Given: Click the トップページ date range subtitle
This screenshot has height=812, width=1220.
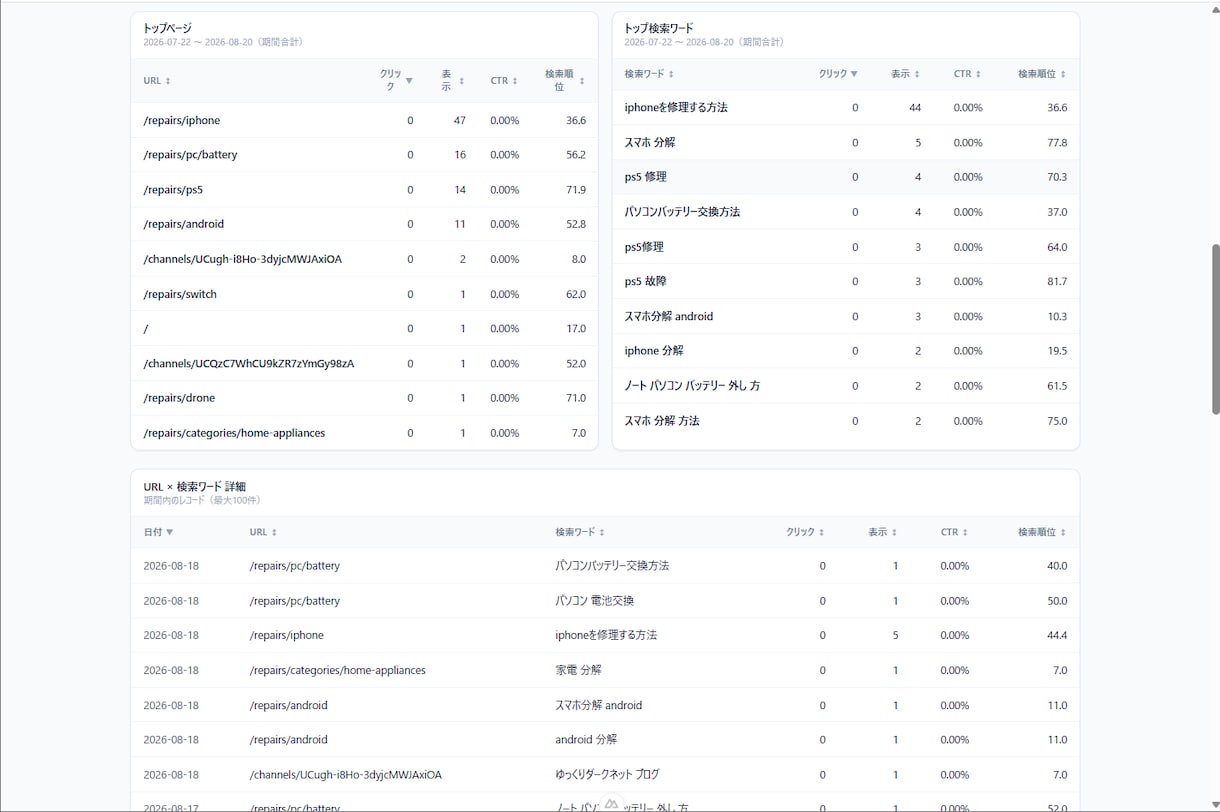Looking at the screenshot, I should click(x=223, y=42).
